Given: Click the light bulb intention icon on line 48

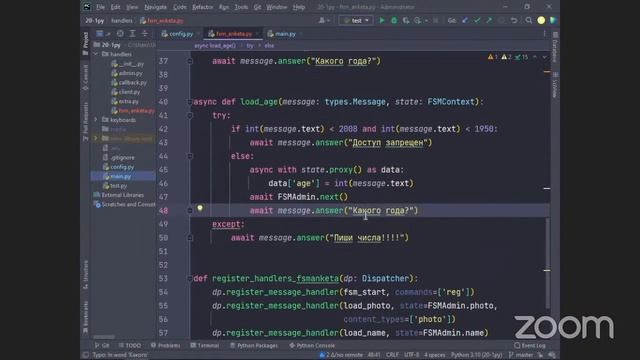Looking at the screenshot, I should tap(200, 208).
